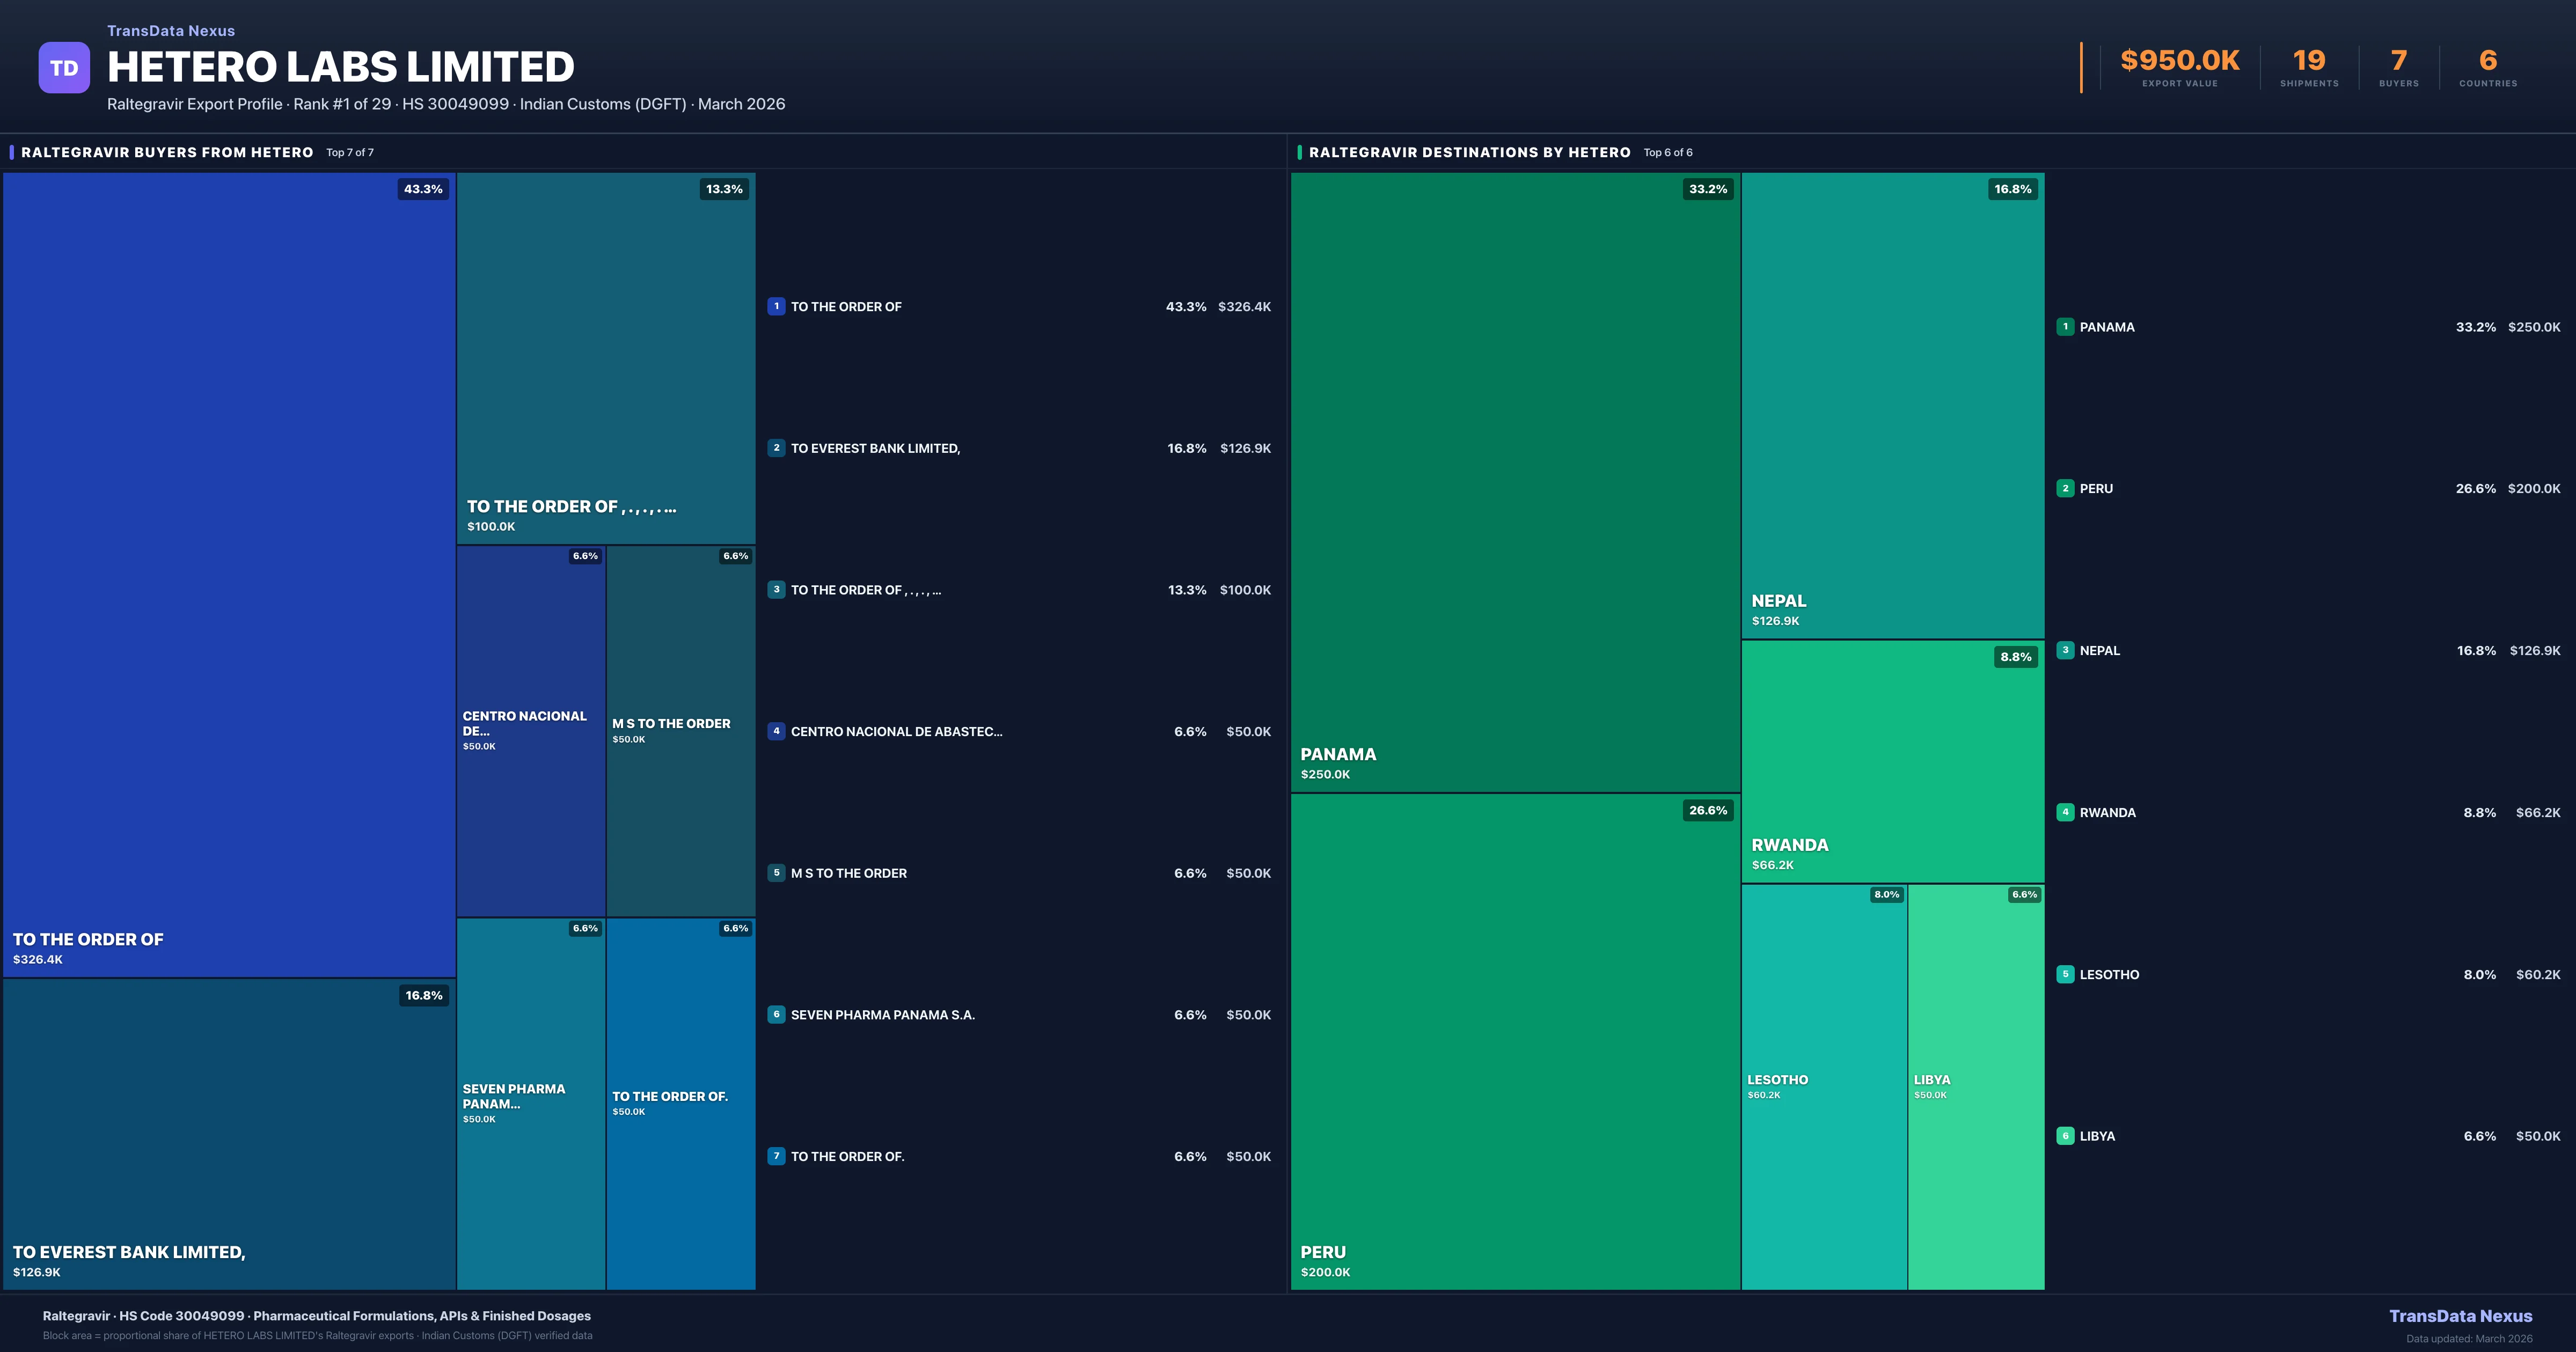The width and height of the screenshot is (2576, 1352).
Task: Click rank 4 badge beside Centro Nacional
Action: coord(776,731)
